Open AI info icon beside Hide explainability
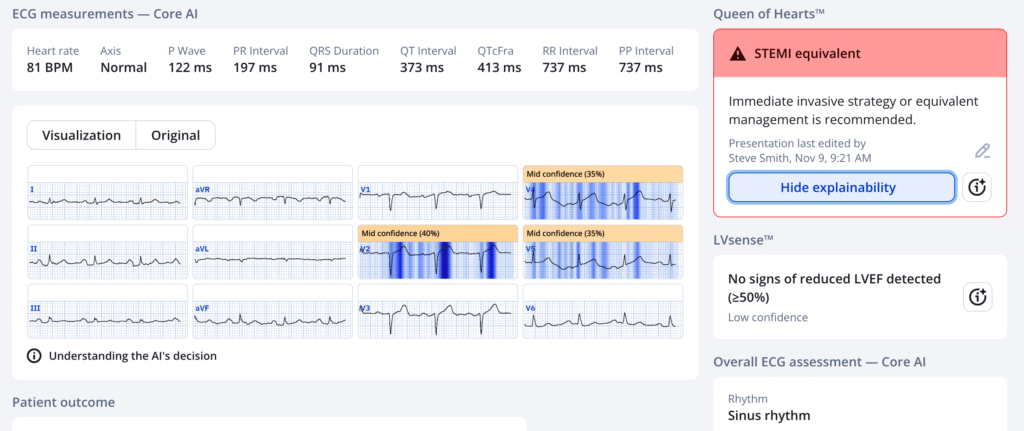Image resolution: width=1024 pixels, height=431 pixels. [x=977, y=187]
